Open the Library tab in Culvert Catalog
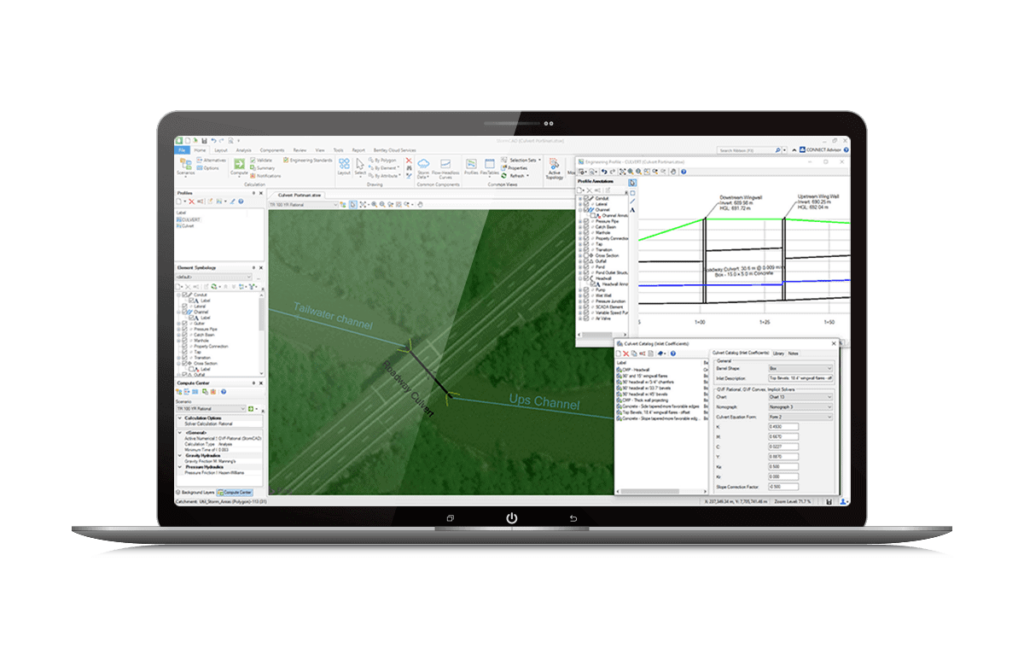This screenshot has width=1024, height=666. (x=779, y=353)
